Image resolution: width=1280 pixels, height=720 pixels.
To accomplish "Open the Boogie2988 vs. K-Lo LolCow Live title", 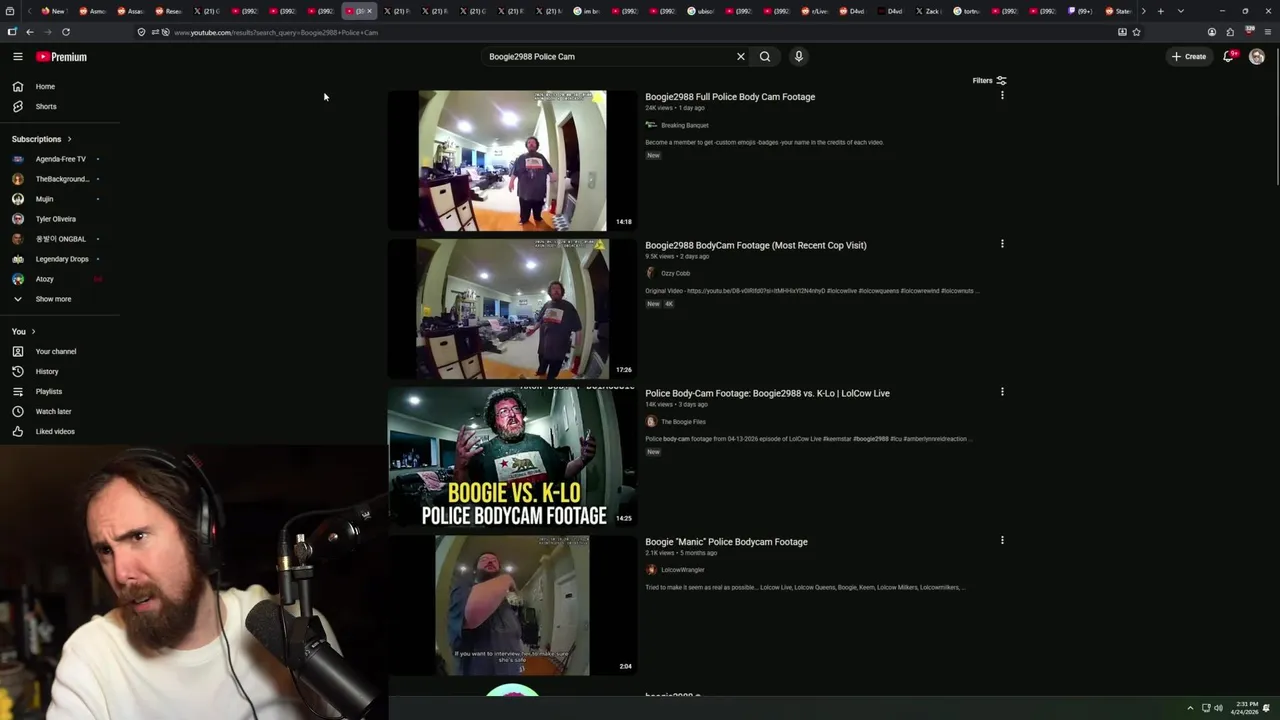I will coord(767,393).
